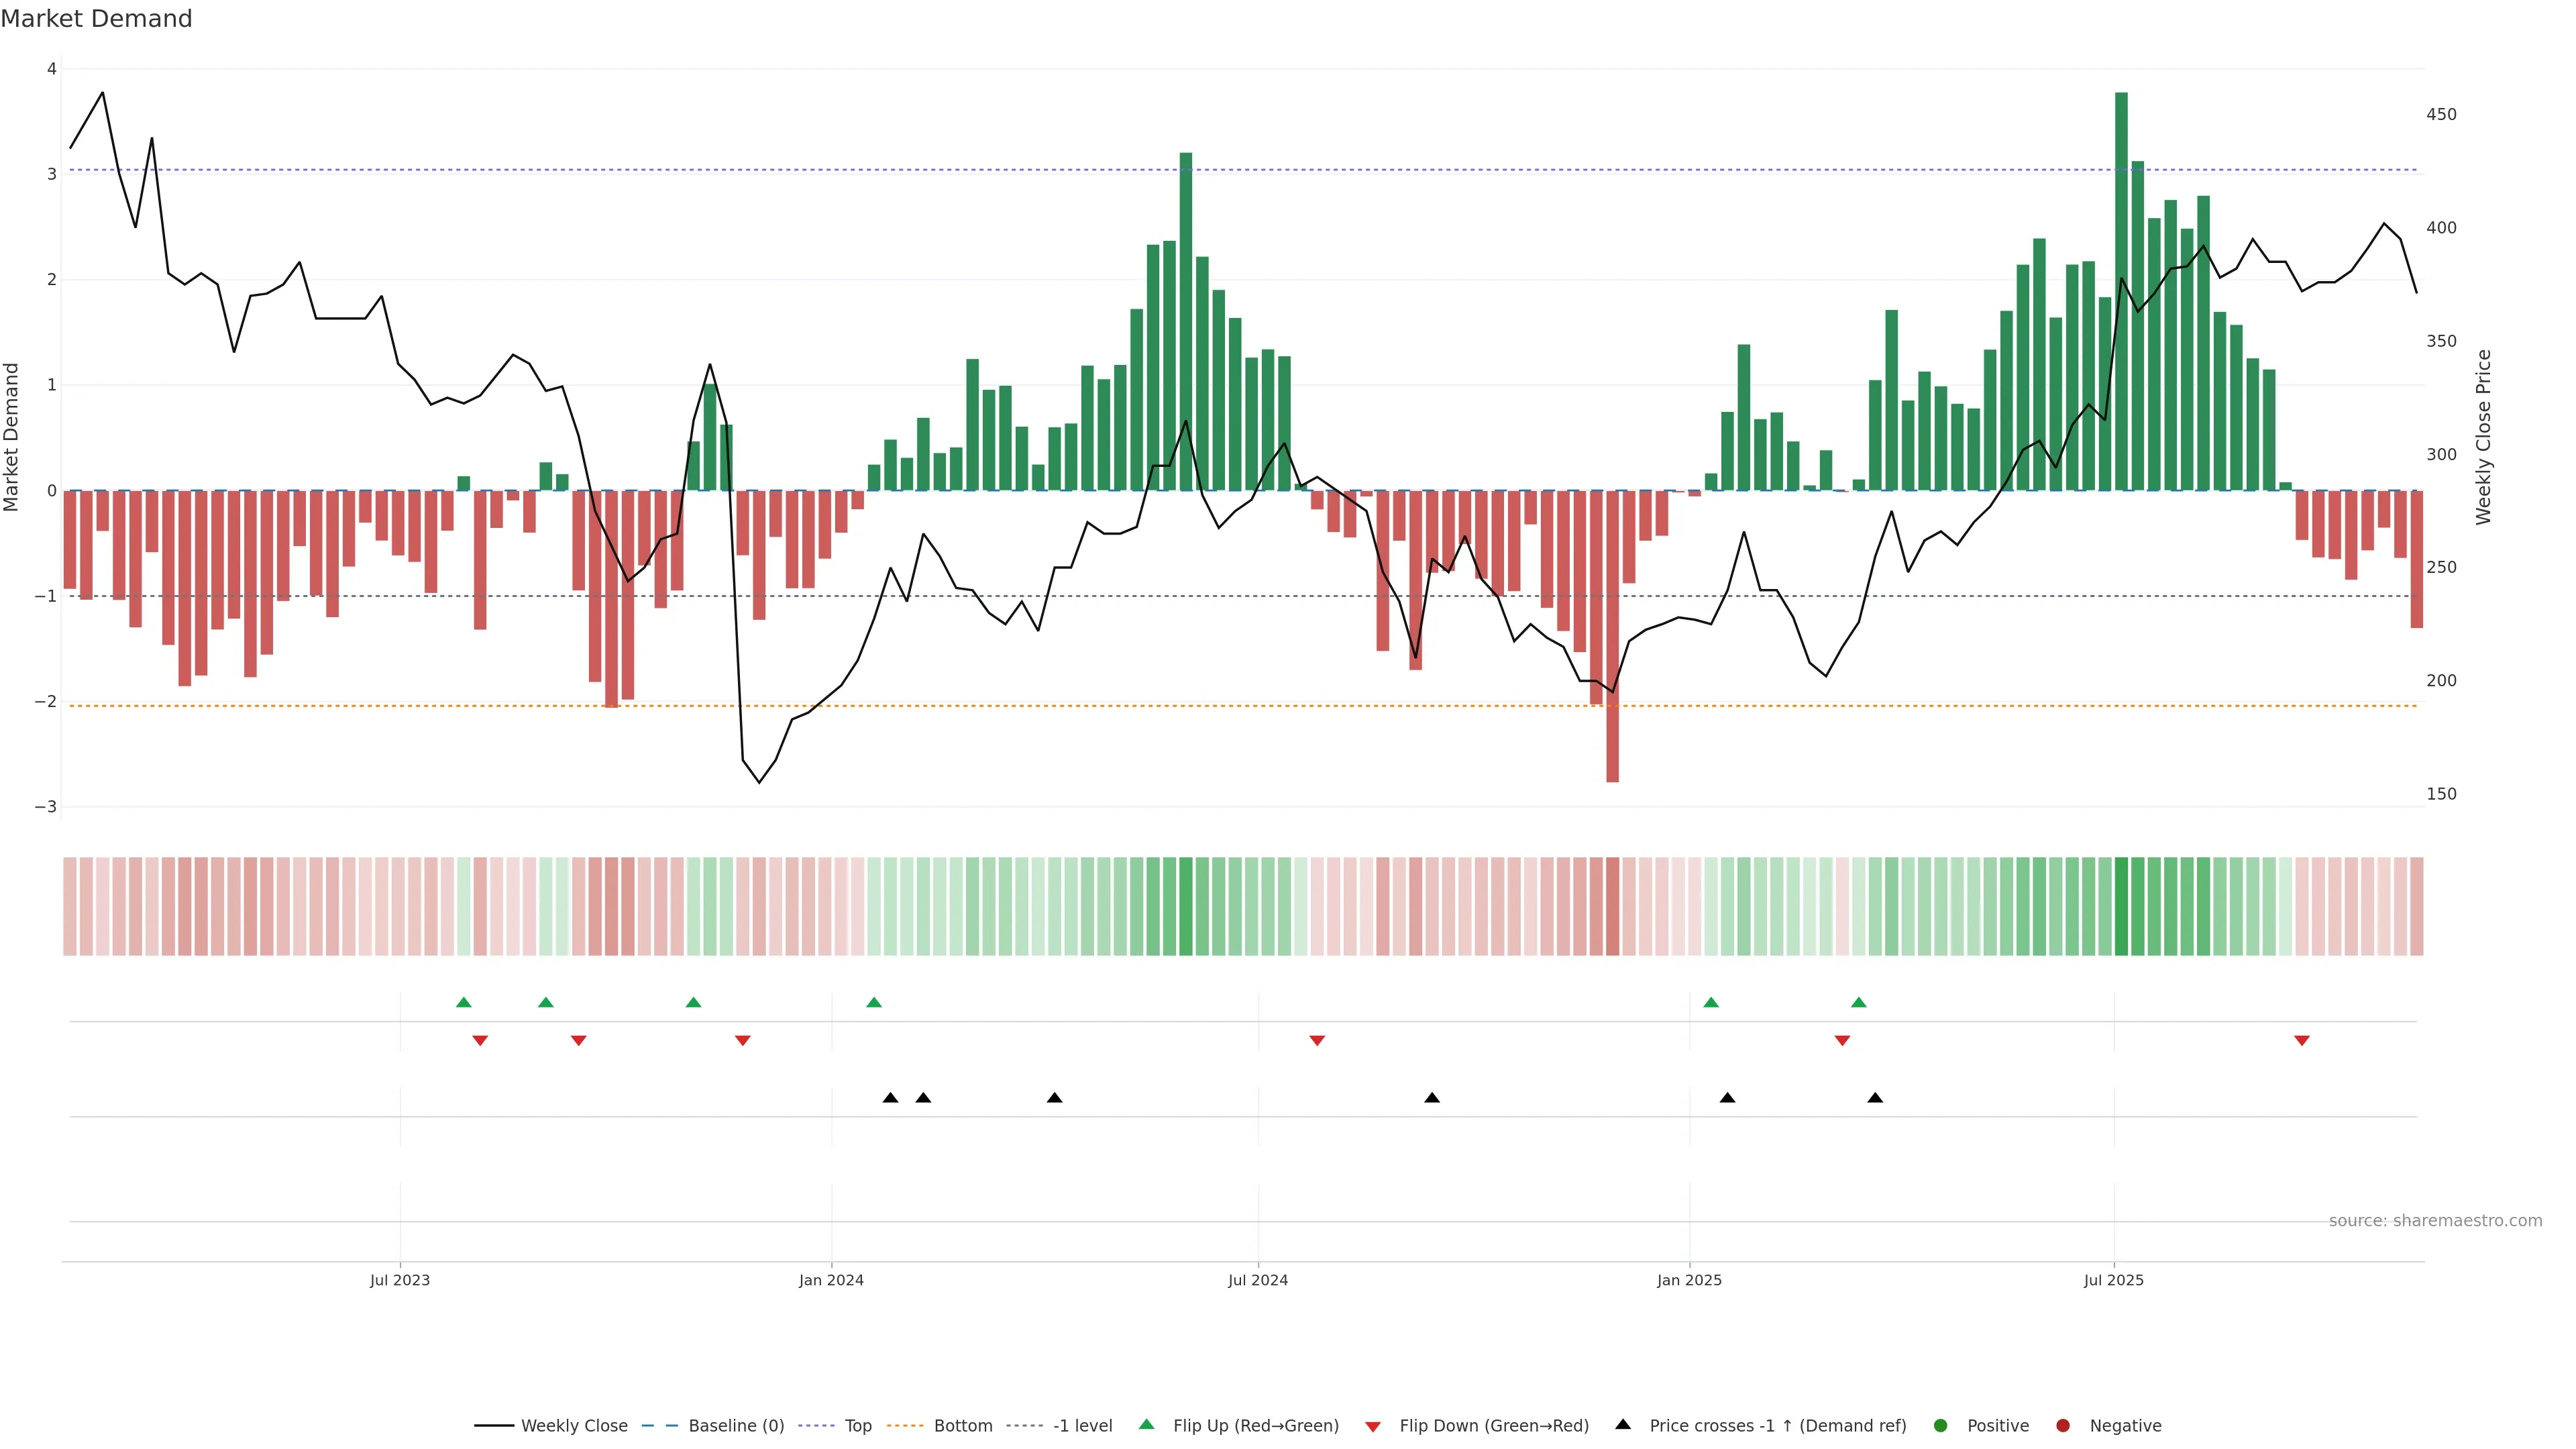The height and width of the screenshot is (1449, 2576).
Task: Click the rightmost green Flip Up marker
Action: click(x=1858, y=1002)
